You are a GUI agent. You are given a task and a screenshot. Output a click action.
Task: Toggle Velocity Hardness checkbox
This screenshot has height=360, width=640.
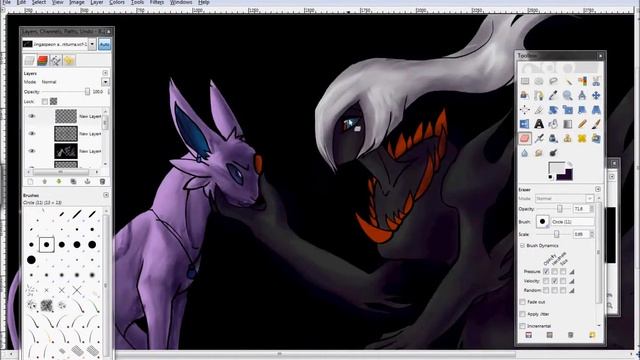555,281
